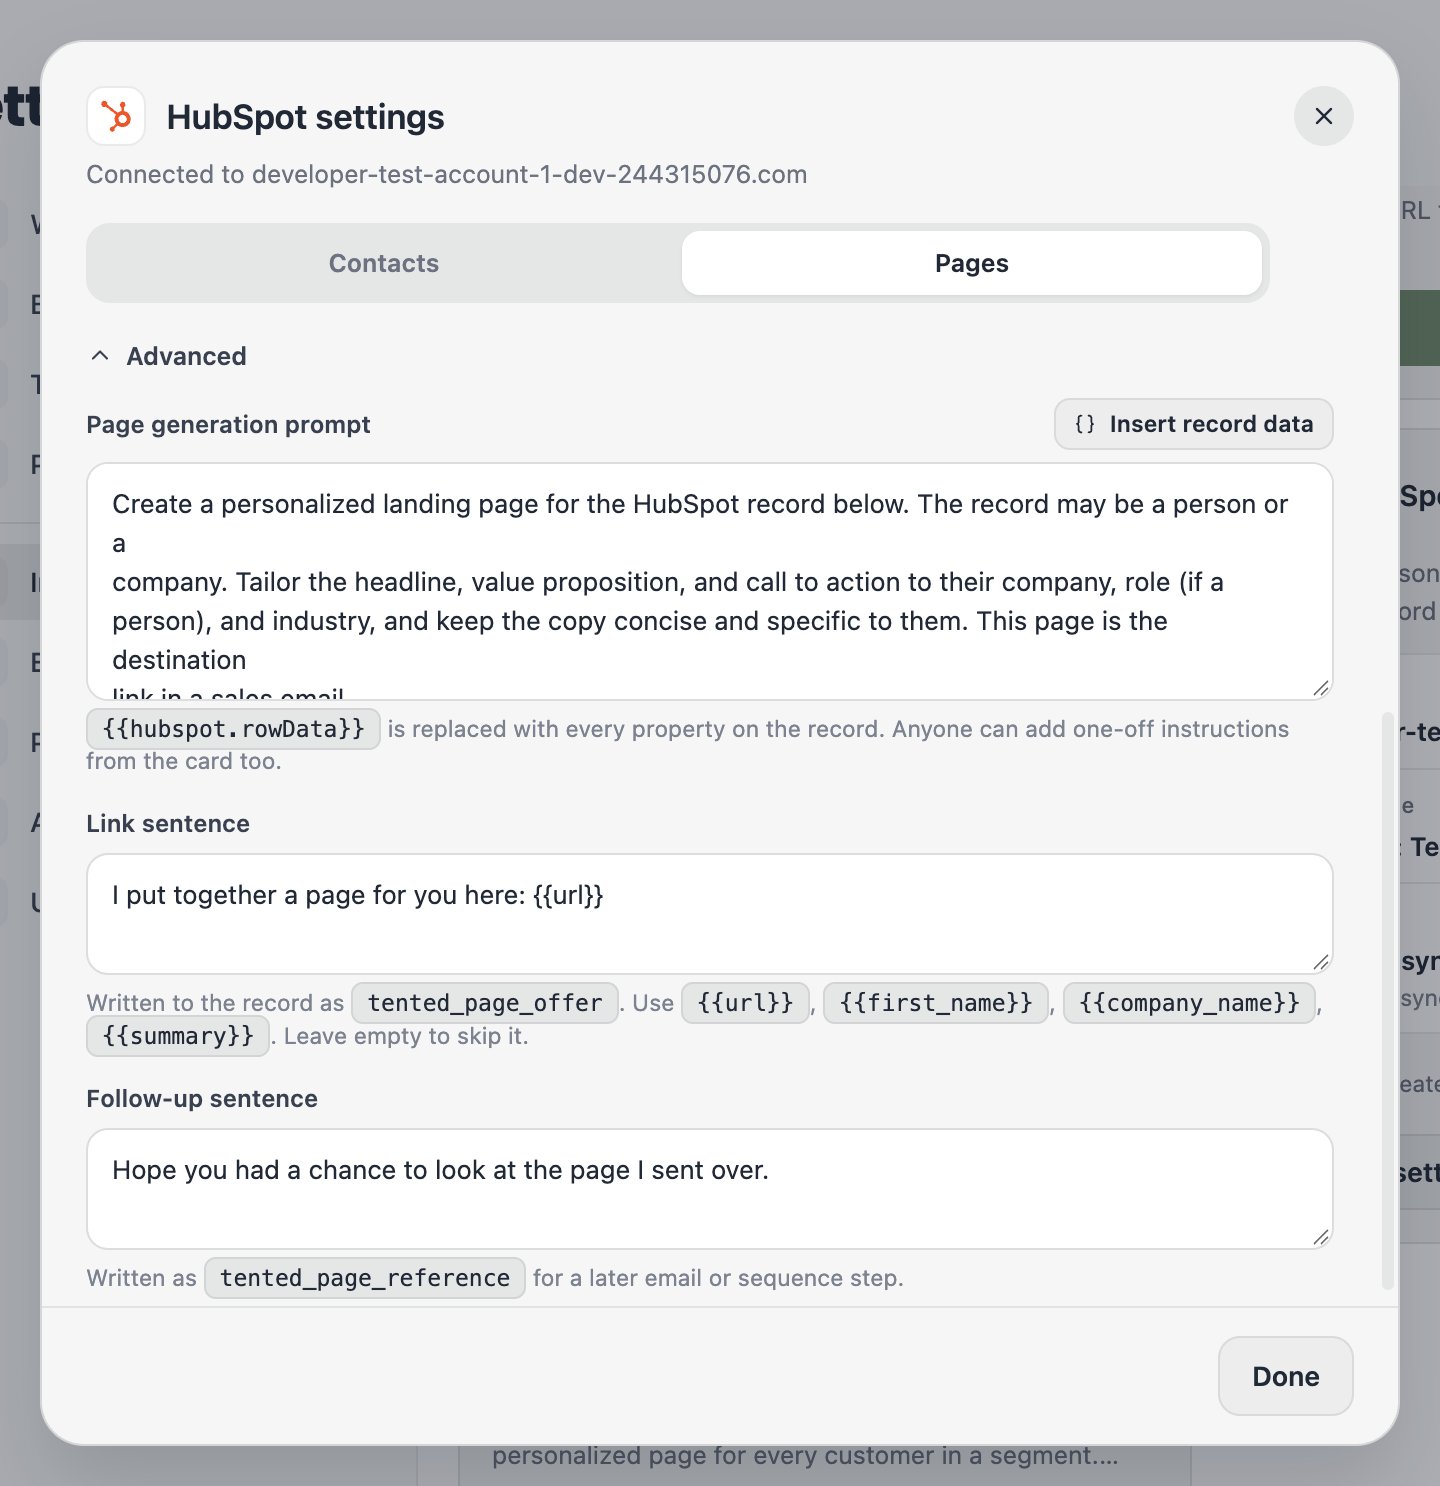The width and height of the screenshot is (1440, 1486).
Task: Click the Follow-up sentence text field
Action: click(x=709, y=1189)
